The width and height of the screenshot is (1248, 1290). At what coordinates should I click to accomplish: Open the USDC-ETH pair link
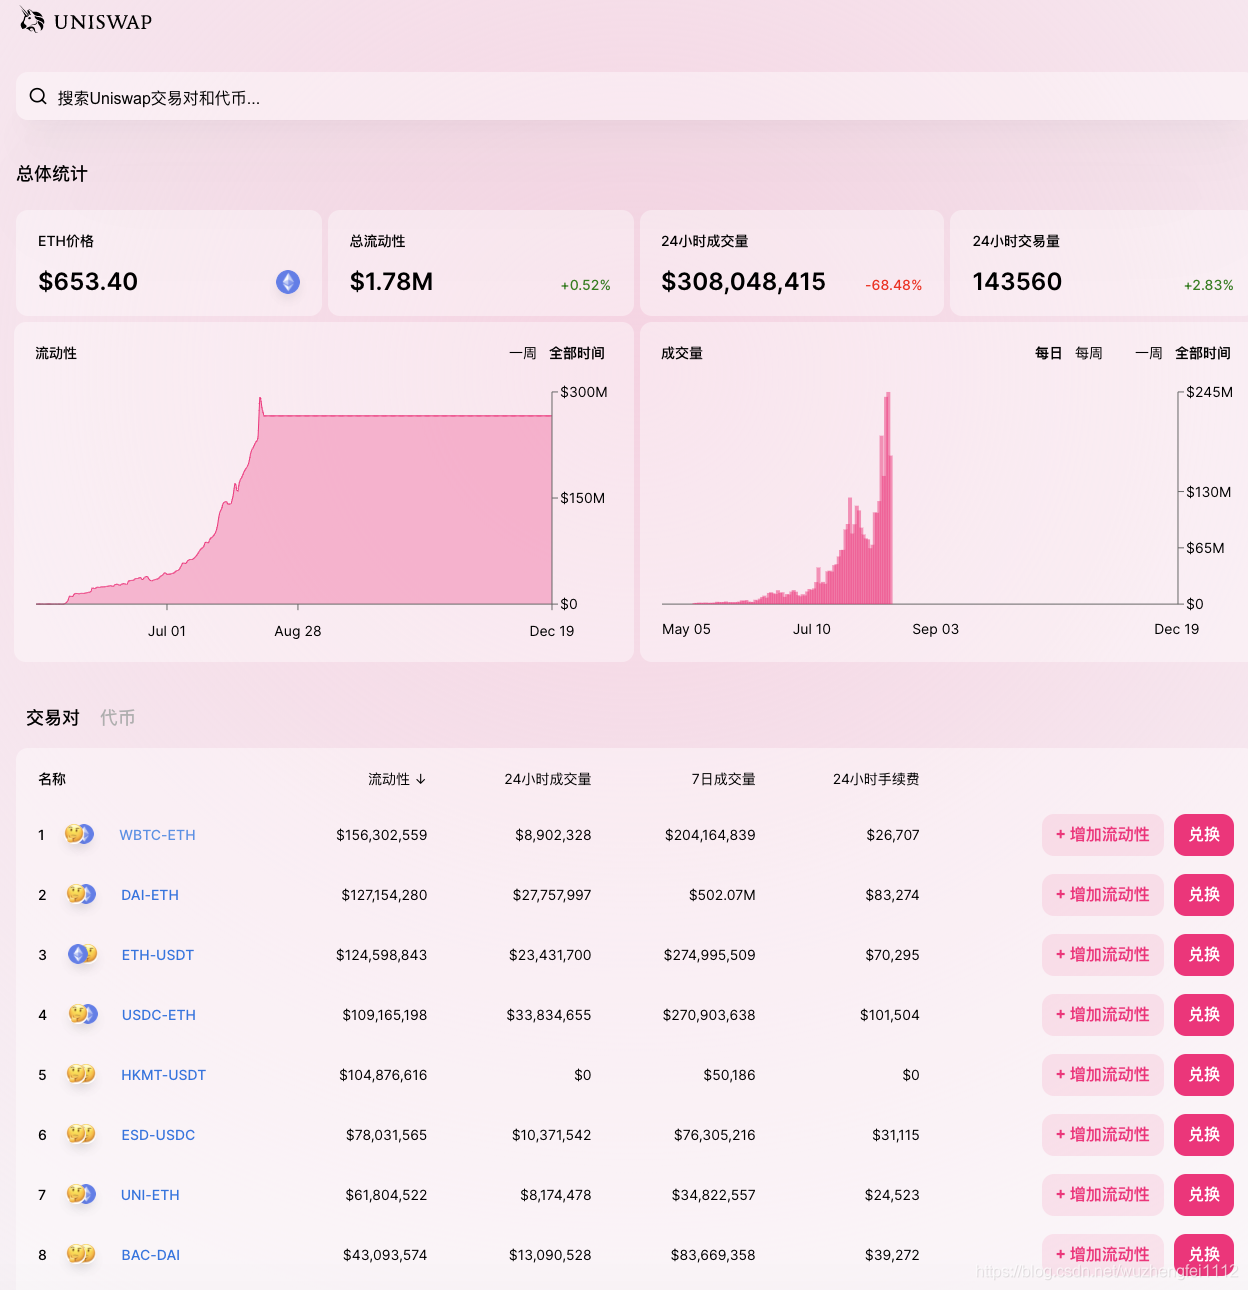click(x=159, y=1015)
